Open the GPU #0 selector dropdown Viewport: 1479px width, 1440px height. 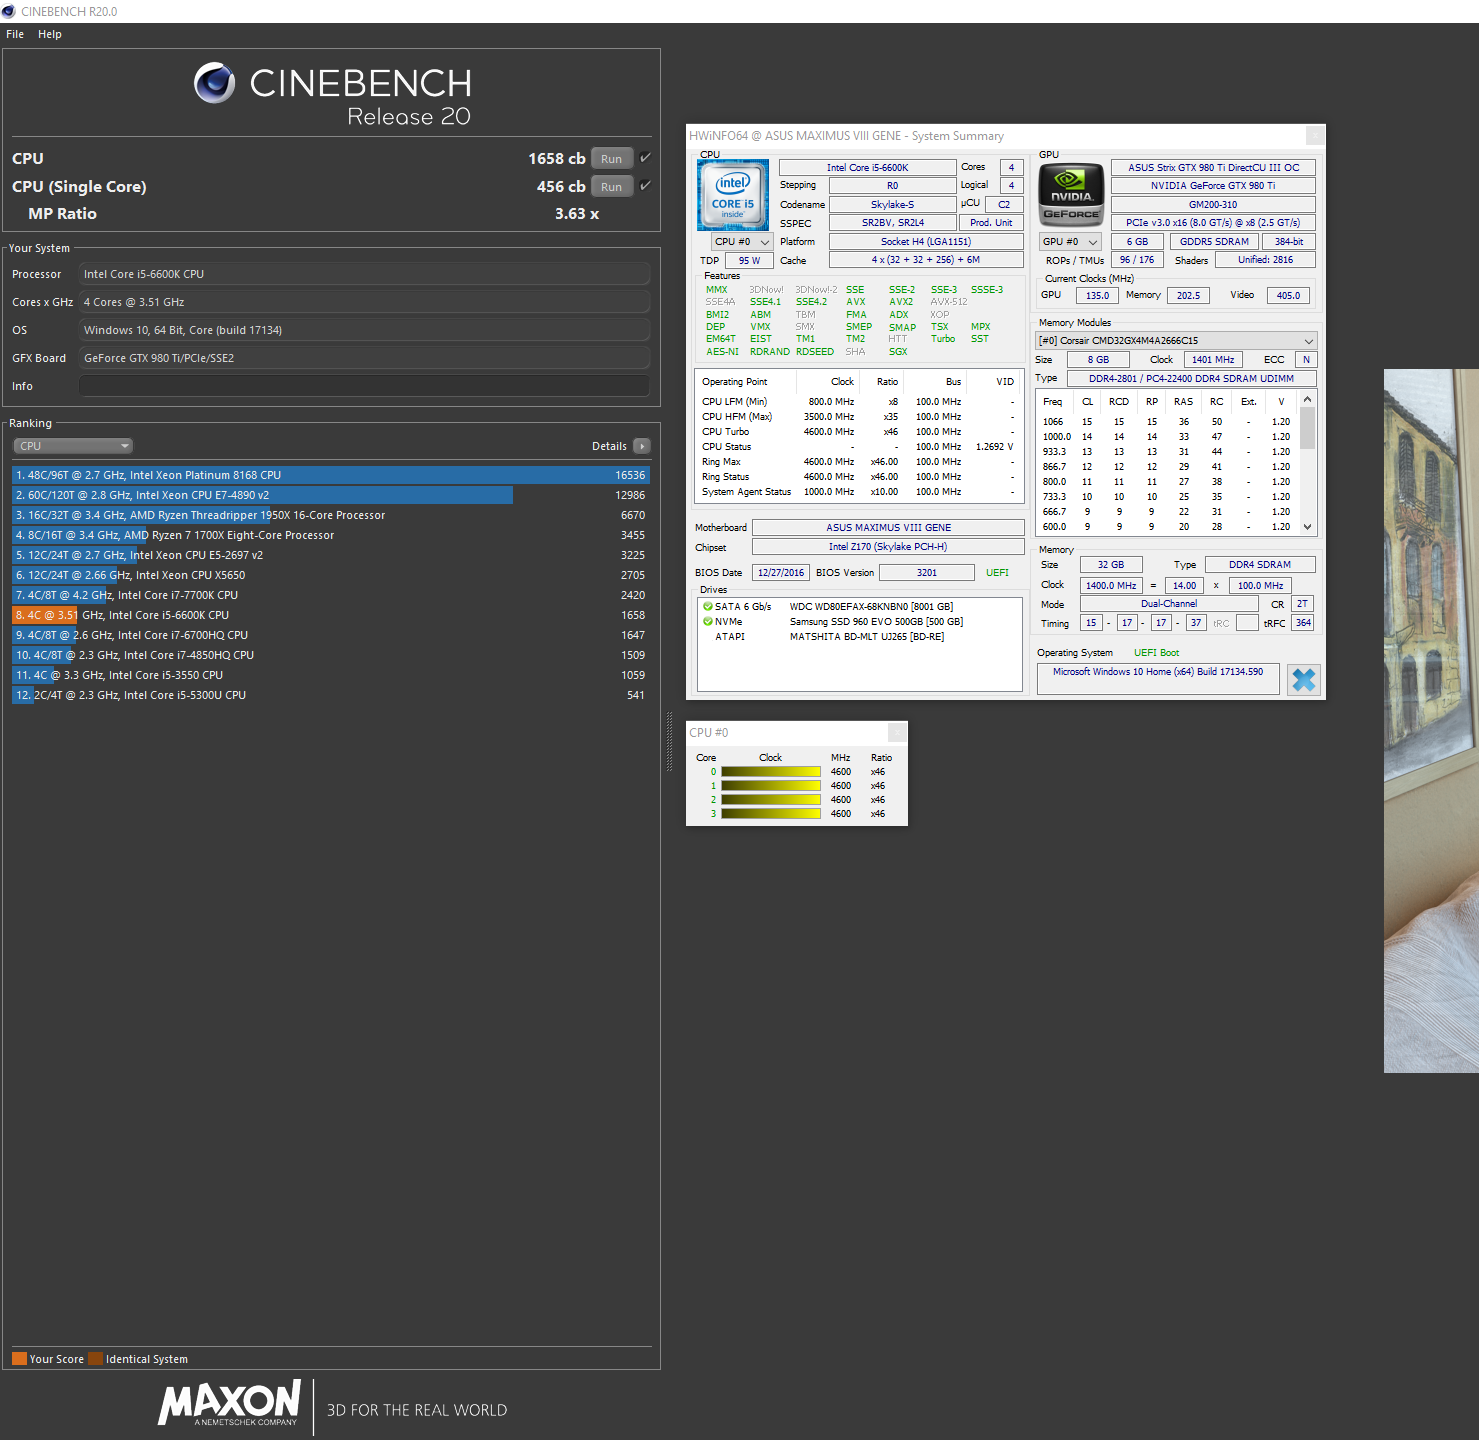1070,242
